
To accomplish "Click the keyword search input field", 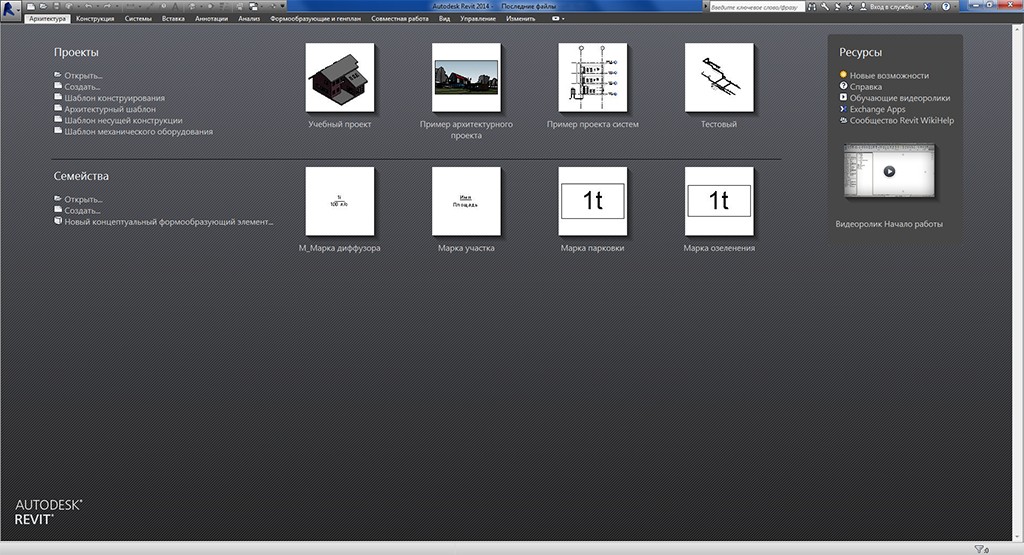I will pyautogui.click(x=758, y=7).
